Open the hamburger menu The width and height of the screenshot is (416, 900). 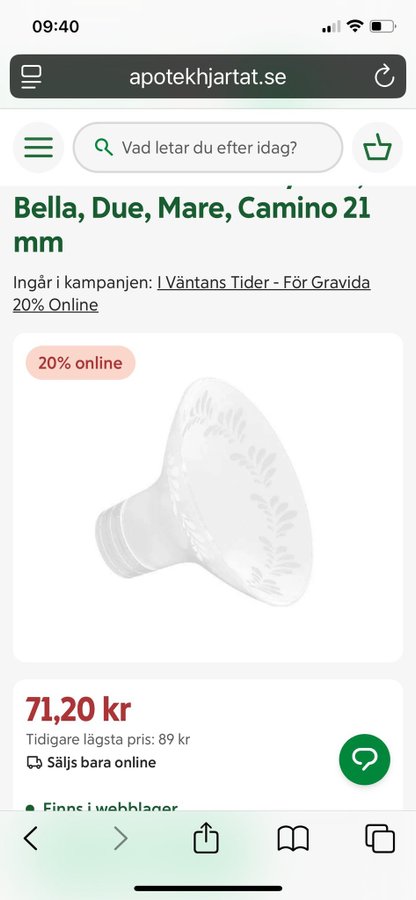tap(38, 148)
